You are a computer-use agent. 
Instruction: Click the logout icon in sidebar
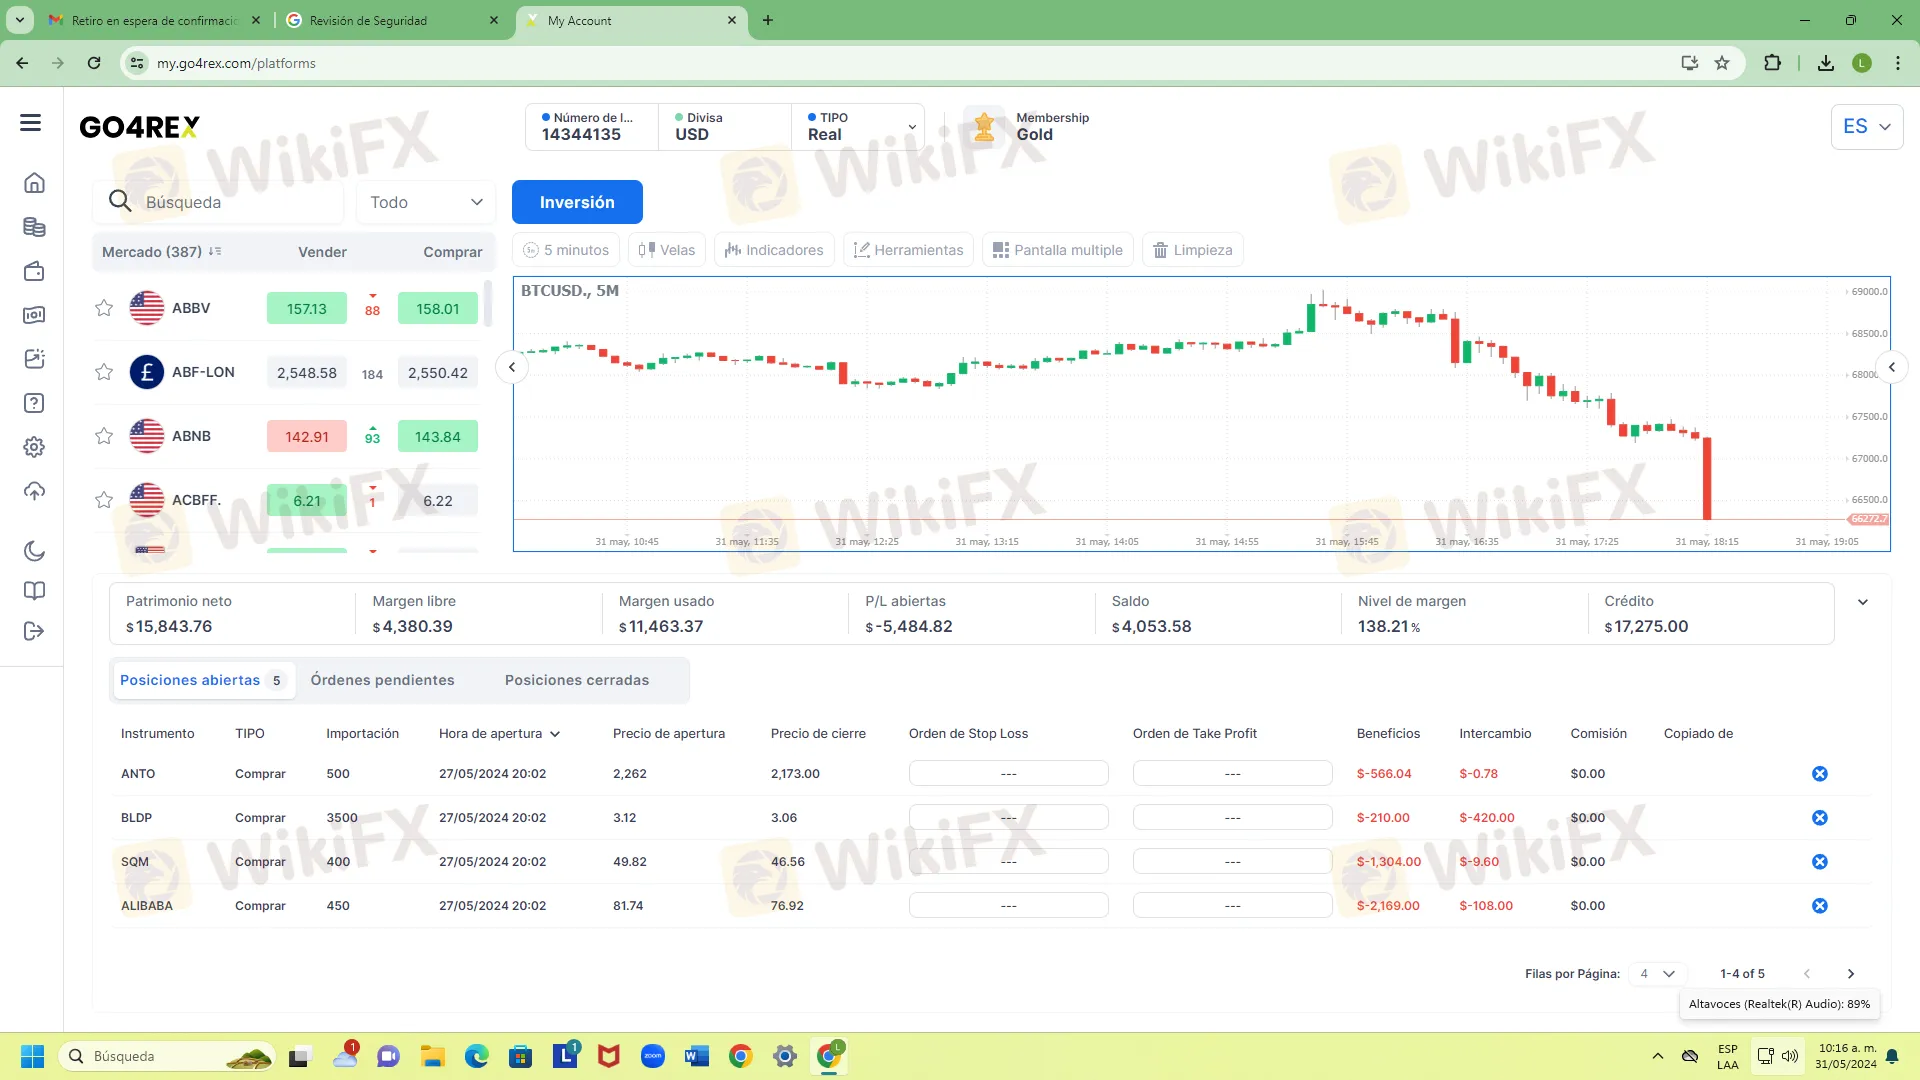[x=34, y=631]
